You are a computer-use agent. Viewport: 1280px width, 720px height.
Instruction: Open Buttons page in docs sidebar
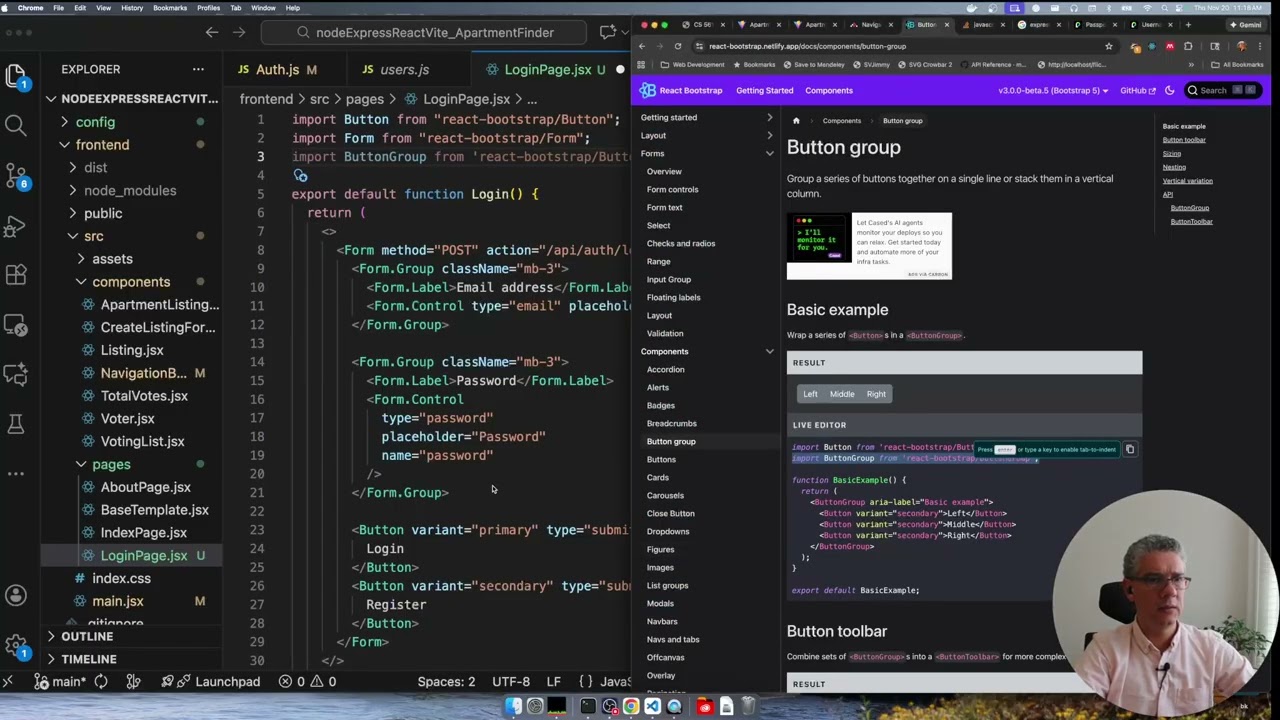pyautogui.click(x=661, y=460)
